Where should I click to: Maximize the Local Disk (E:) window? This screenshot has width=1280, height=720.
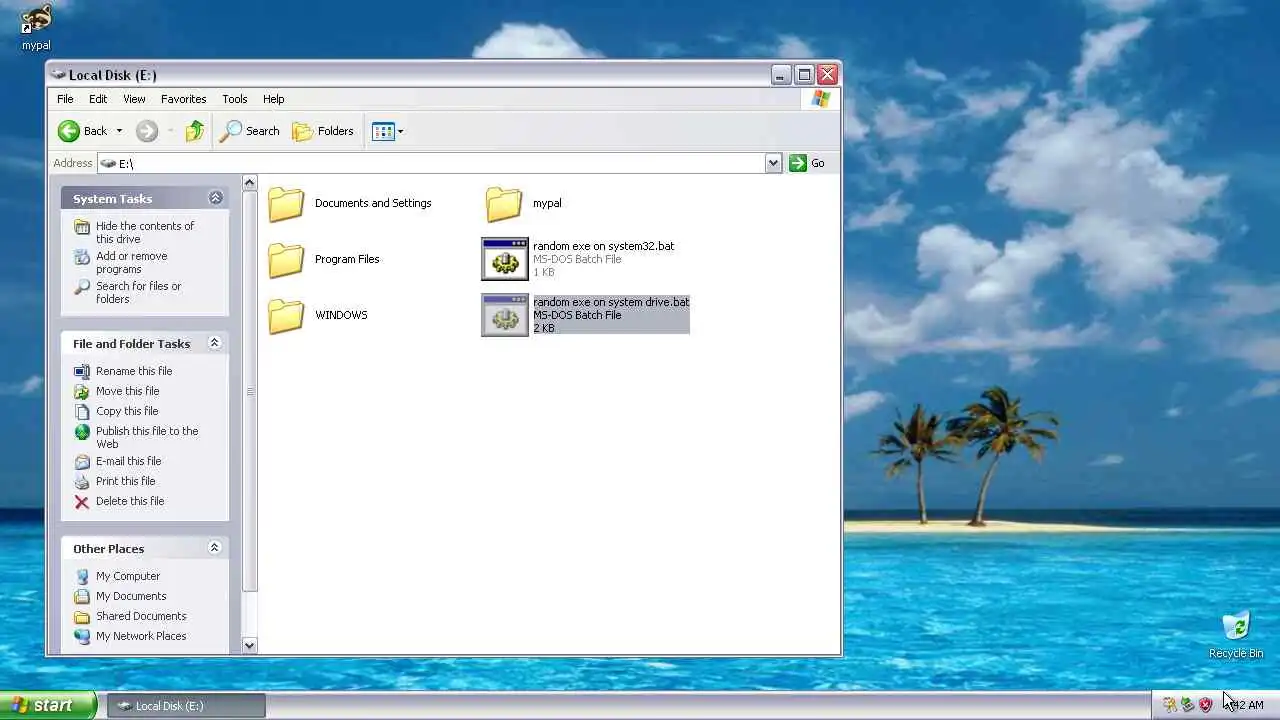(x=804, y=75)
